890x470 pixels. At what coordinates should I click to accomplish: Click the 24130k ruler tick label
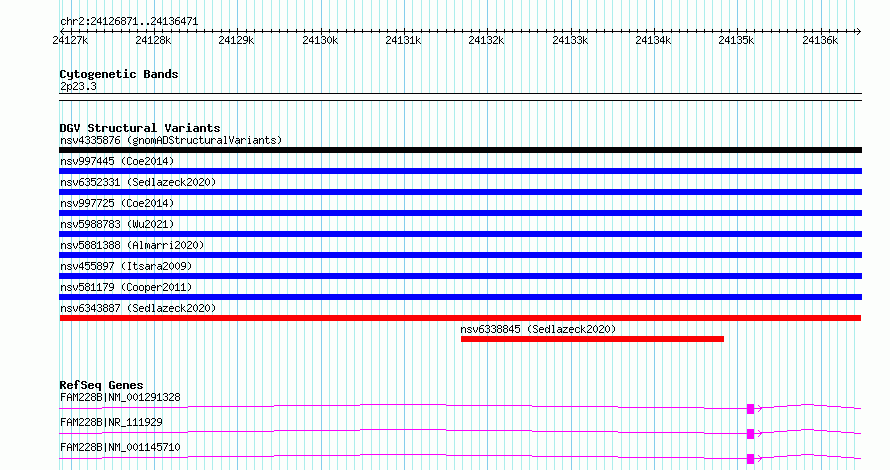pyautogui.click(x=320, y=40)
